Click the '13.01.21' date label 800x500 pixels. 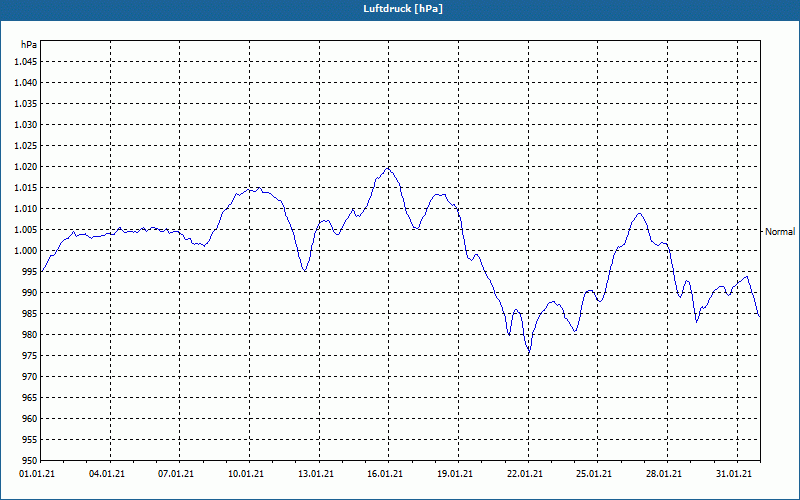(316, 474)
